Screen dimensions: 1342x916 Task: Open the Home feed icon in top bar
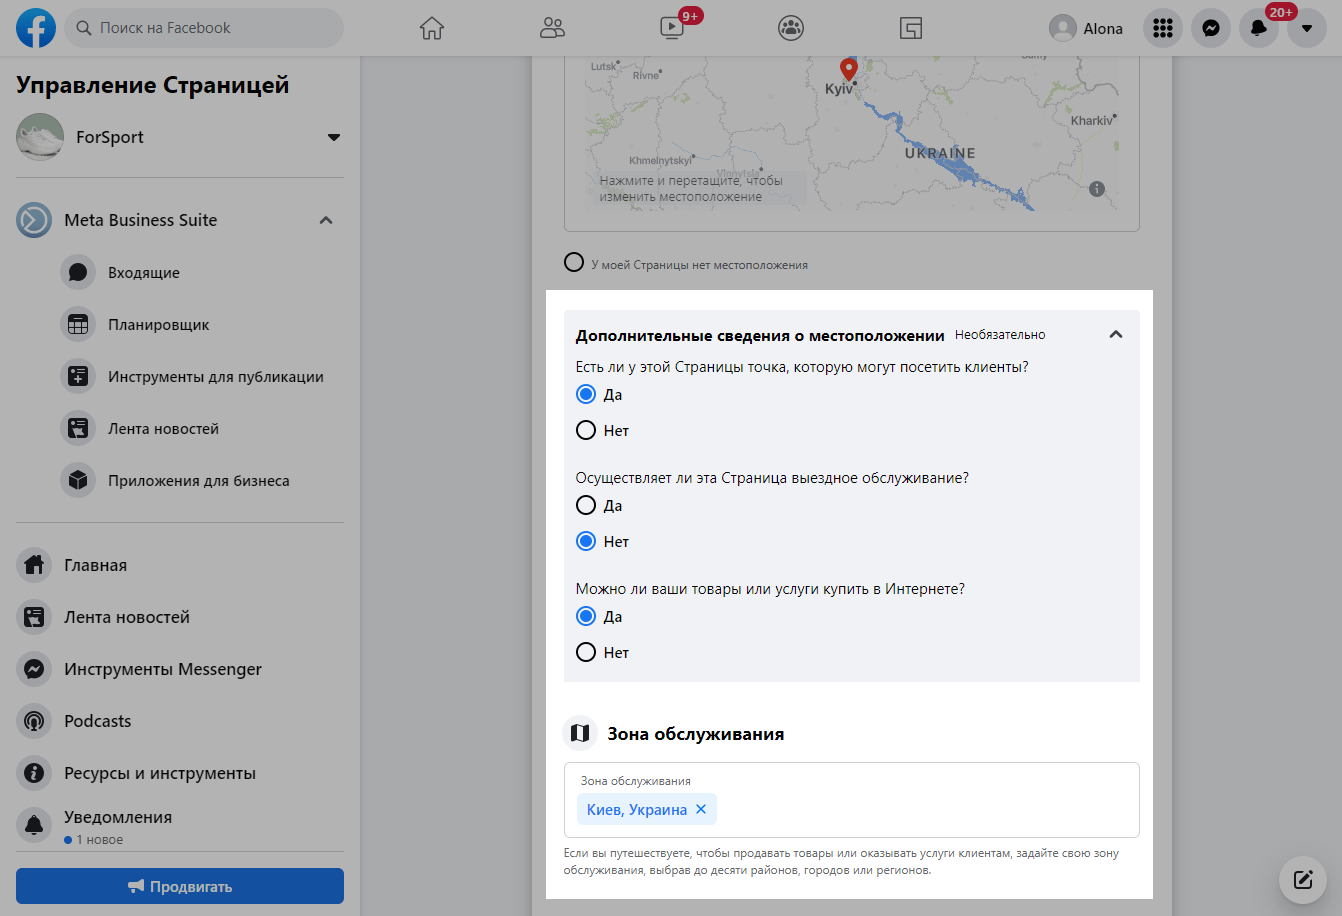tap(432, 28)
